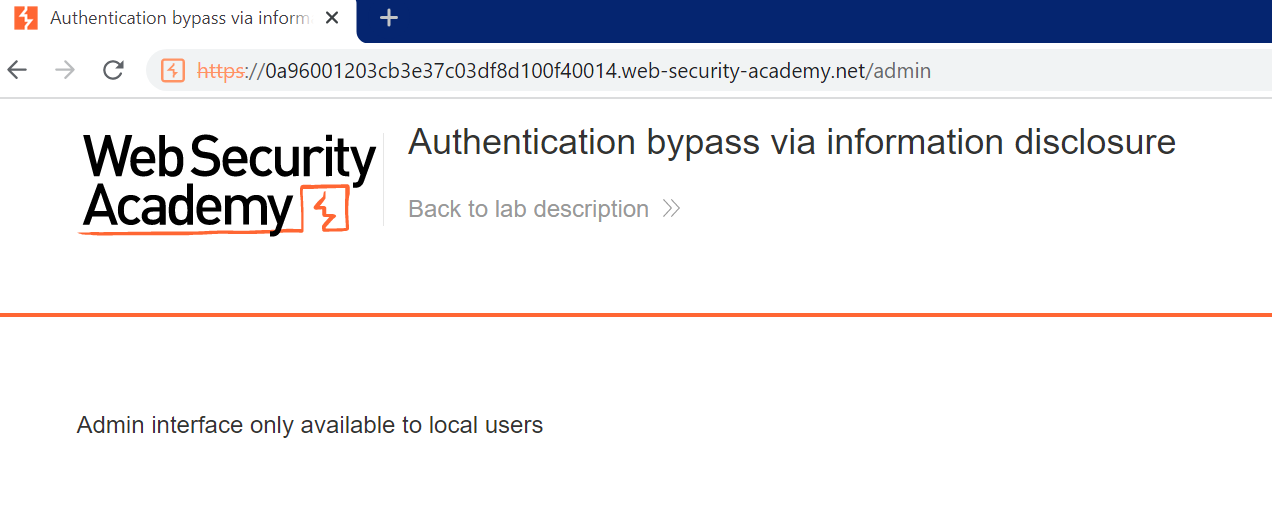Click the Burp favicon on the browser tab

point(26,18)
